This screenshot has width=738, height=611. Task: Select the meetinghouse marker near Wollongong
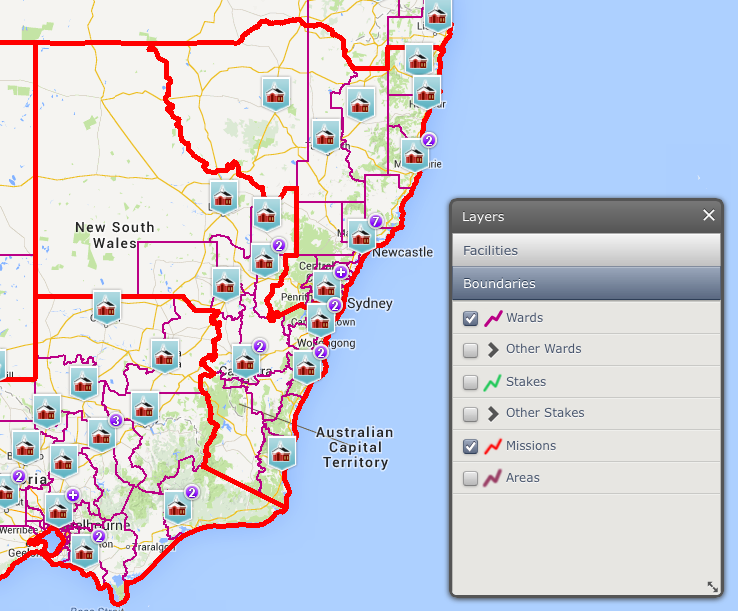click(306, 366)
